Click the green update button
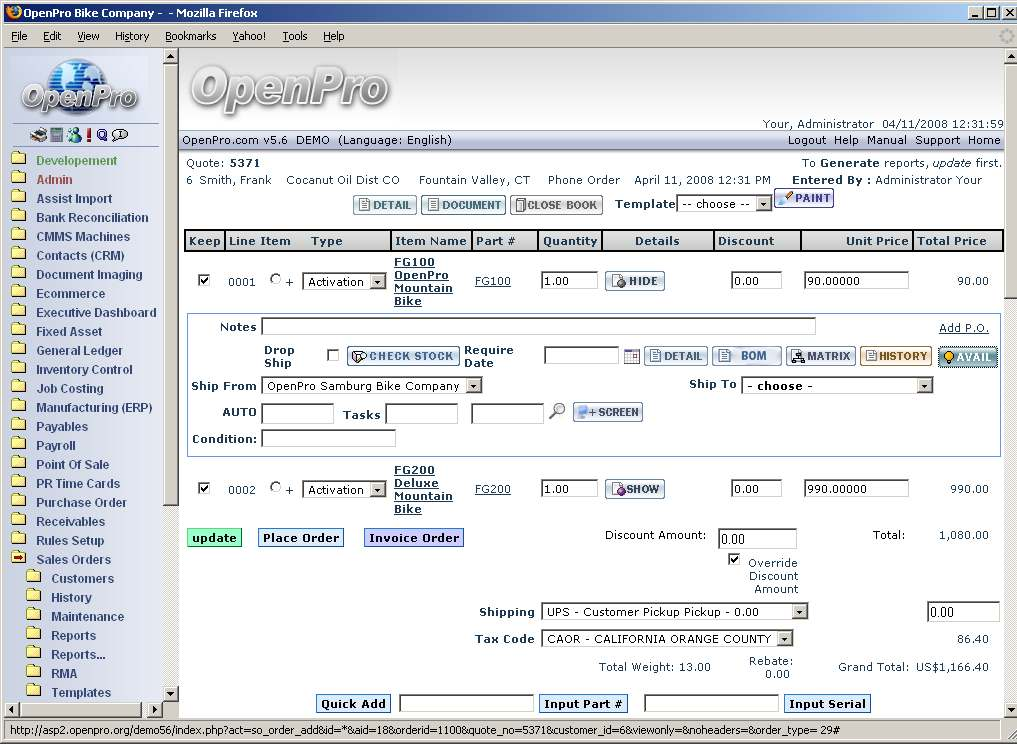Screen dimensions: 1017x744 [214, 538]
